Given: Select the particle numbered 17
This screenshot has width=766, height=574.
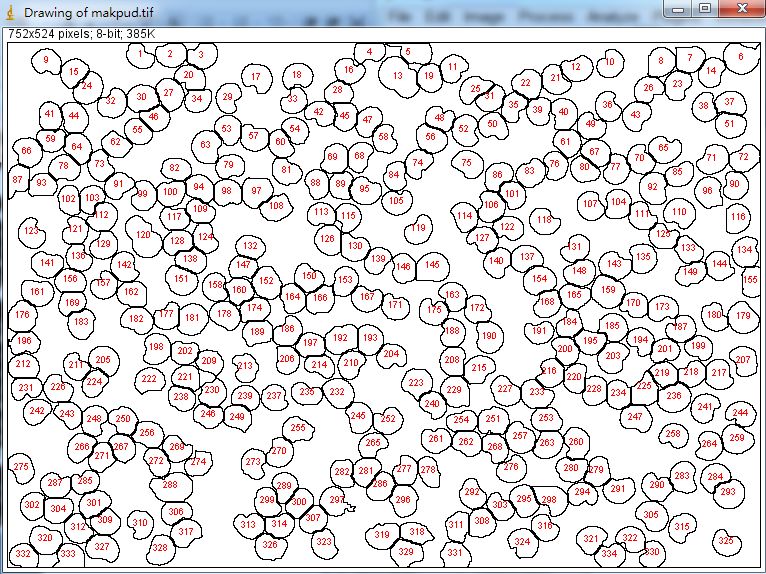Looking at the screenshot, I should 255,77.
